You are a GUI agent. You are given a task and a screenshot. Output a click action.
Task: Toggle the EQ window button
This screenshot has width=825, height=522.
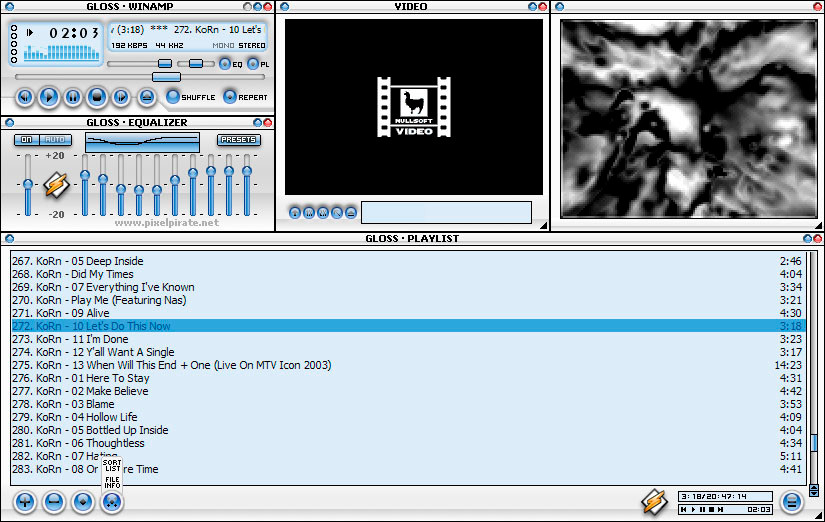[x=230, y=64]
